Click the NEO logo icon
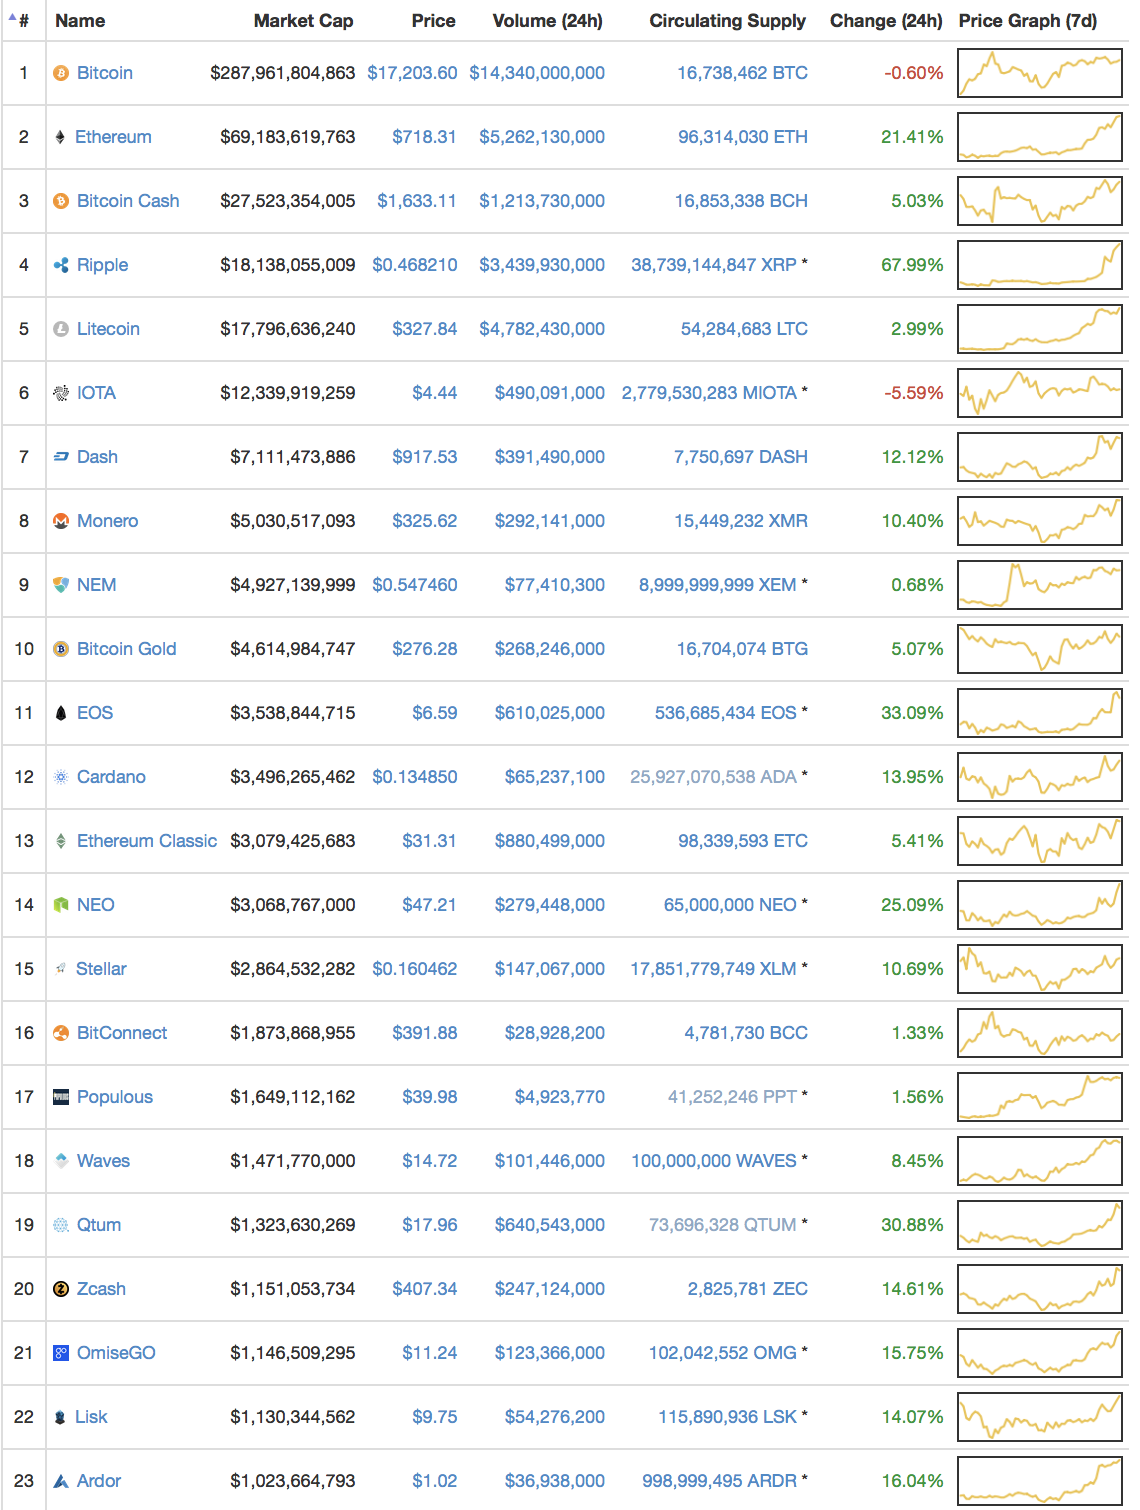Viewport: 1140px width, 1510px height. coord(61,905)
